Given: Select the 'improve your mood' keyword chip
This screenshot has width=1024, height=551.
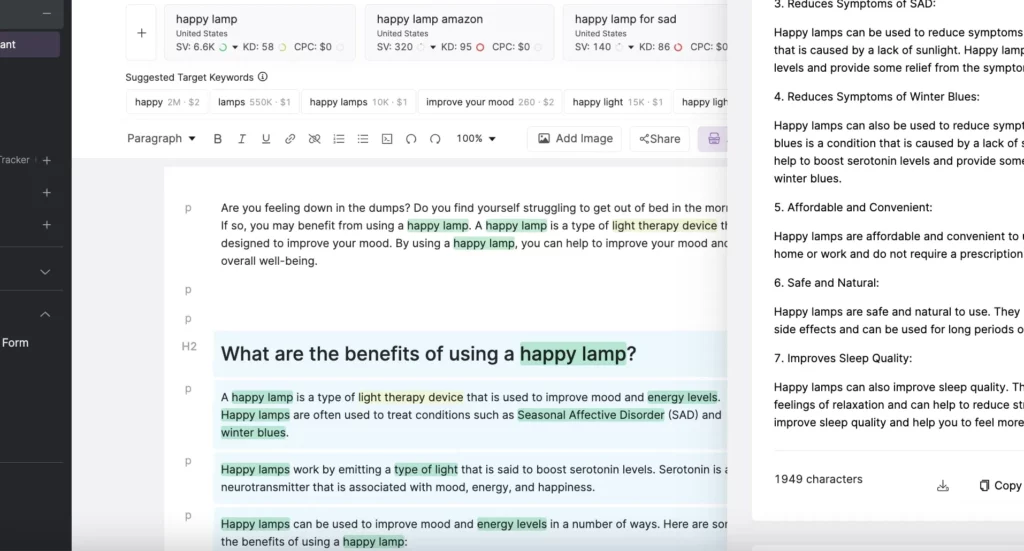Looking at the screenshot, I should click(x=489, y=102).
